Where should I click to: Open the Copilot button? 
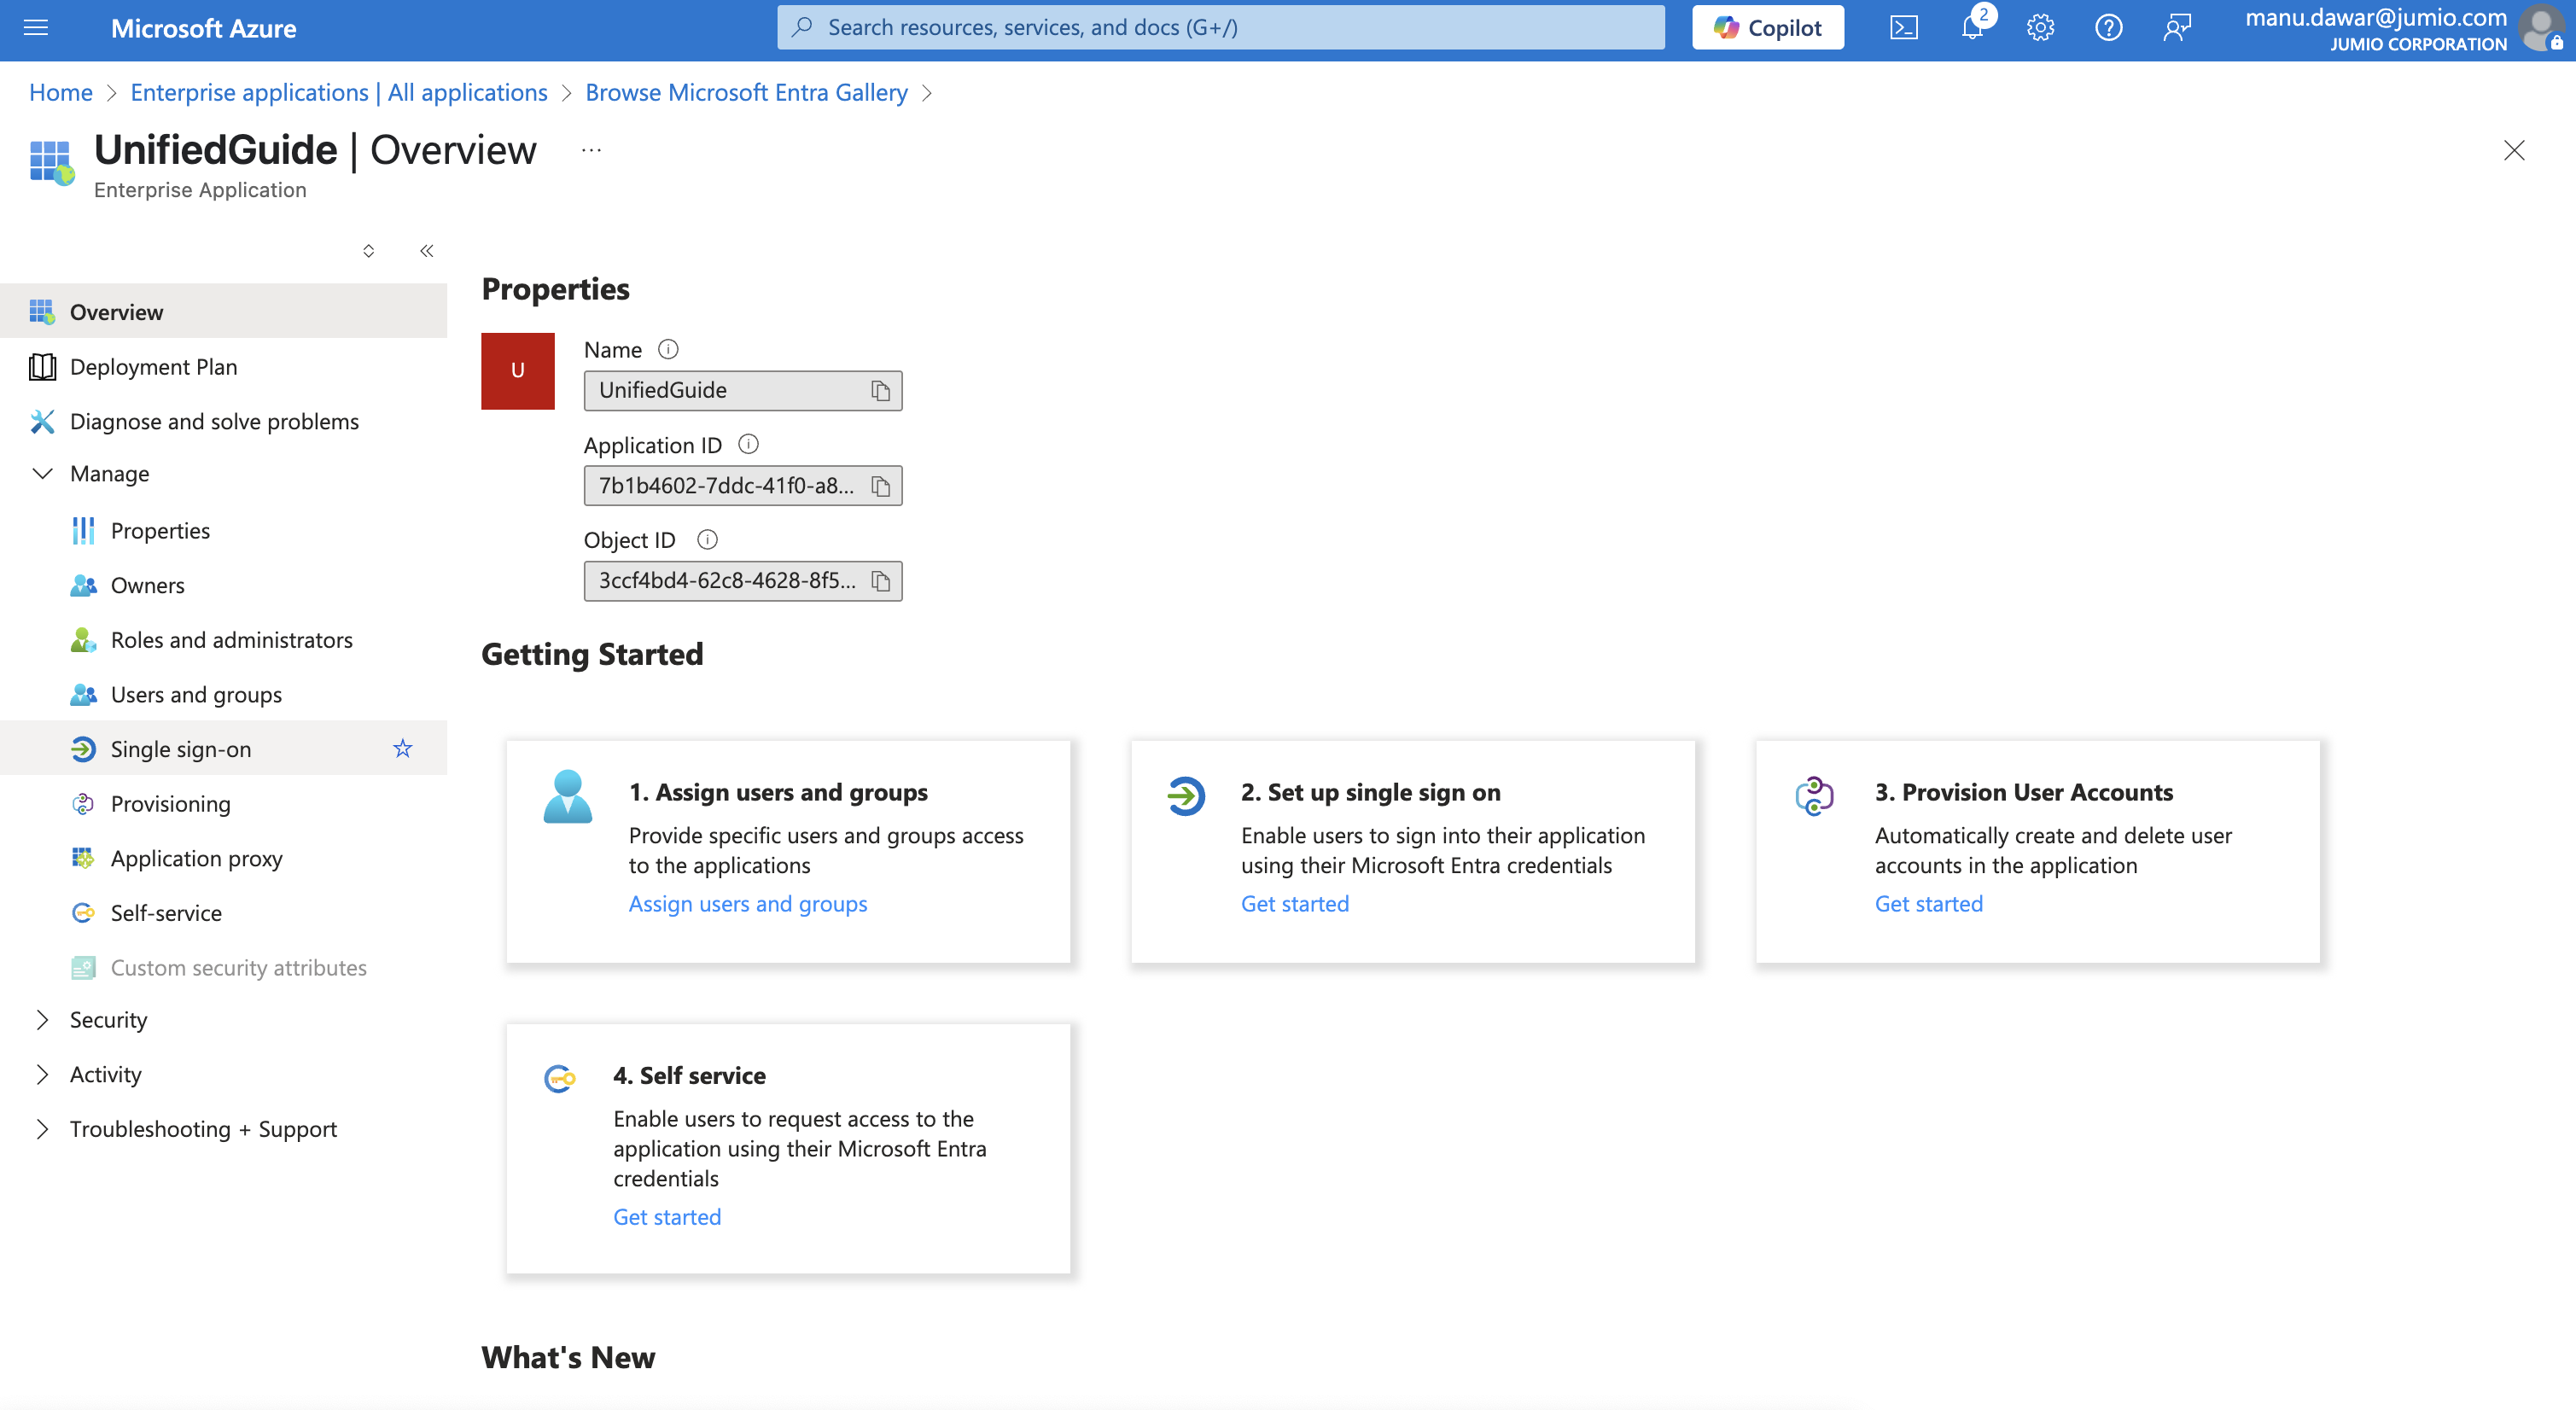tap(1767, 28)
